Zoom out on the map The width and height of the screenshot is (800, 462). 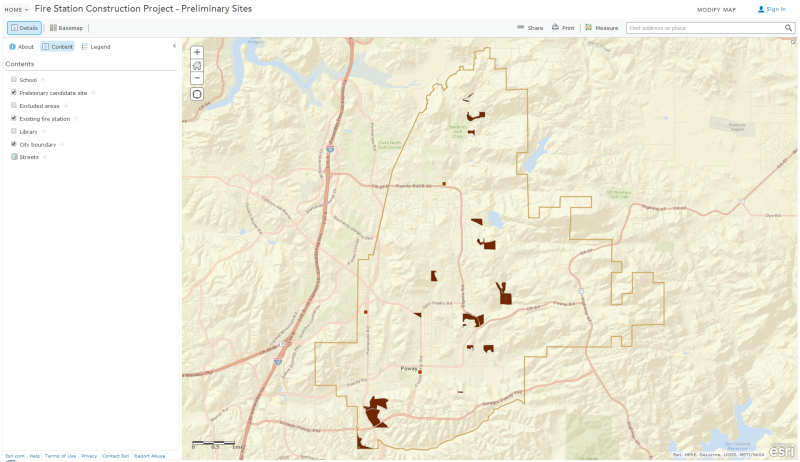click(x=197, y=78)
